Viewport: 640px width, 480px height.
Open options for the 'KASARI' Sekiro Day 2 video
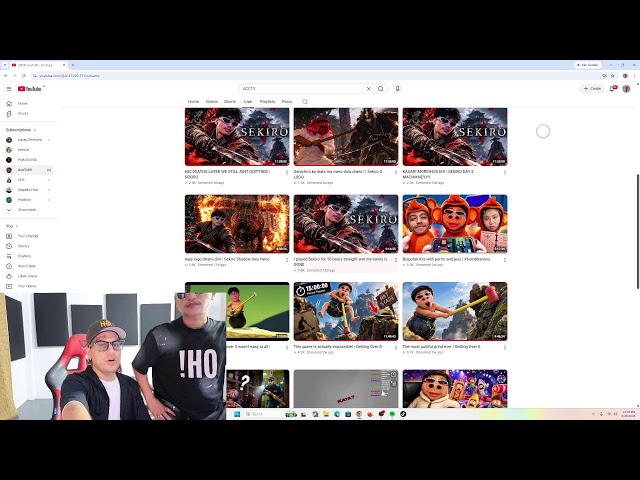tap(505, 173)
